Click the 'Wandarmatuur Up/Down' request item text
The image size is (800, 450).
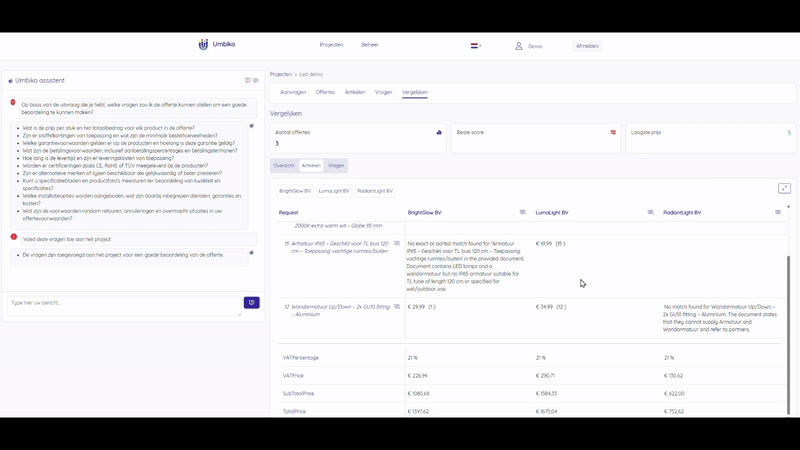point(339,311)
